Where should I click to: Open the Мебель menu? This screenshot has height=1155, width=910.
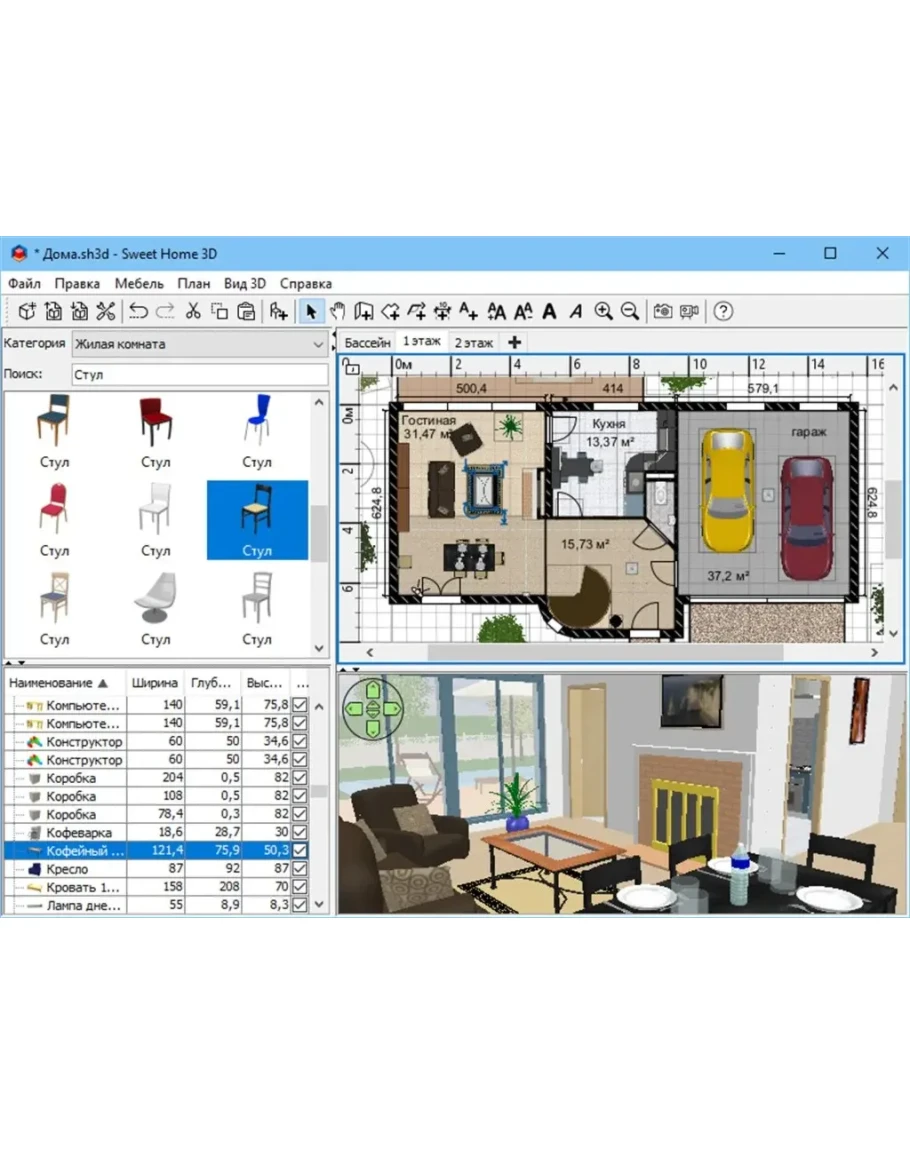[139, 283]
